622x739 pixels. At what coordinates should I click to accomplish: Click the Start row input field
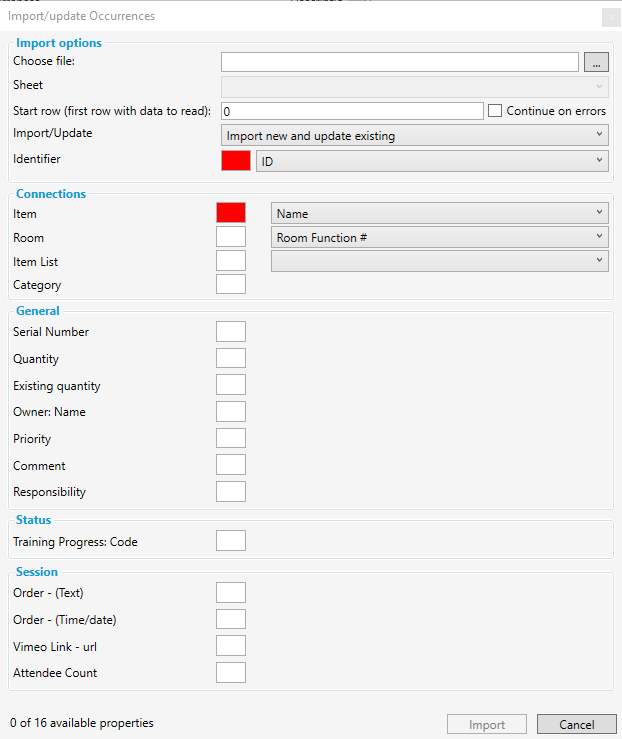coord(352,111)
